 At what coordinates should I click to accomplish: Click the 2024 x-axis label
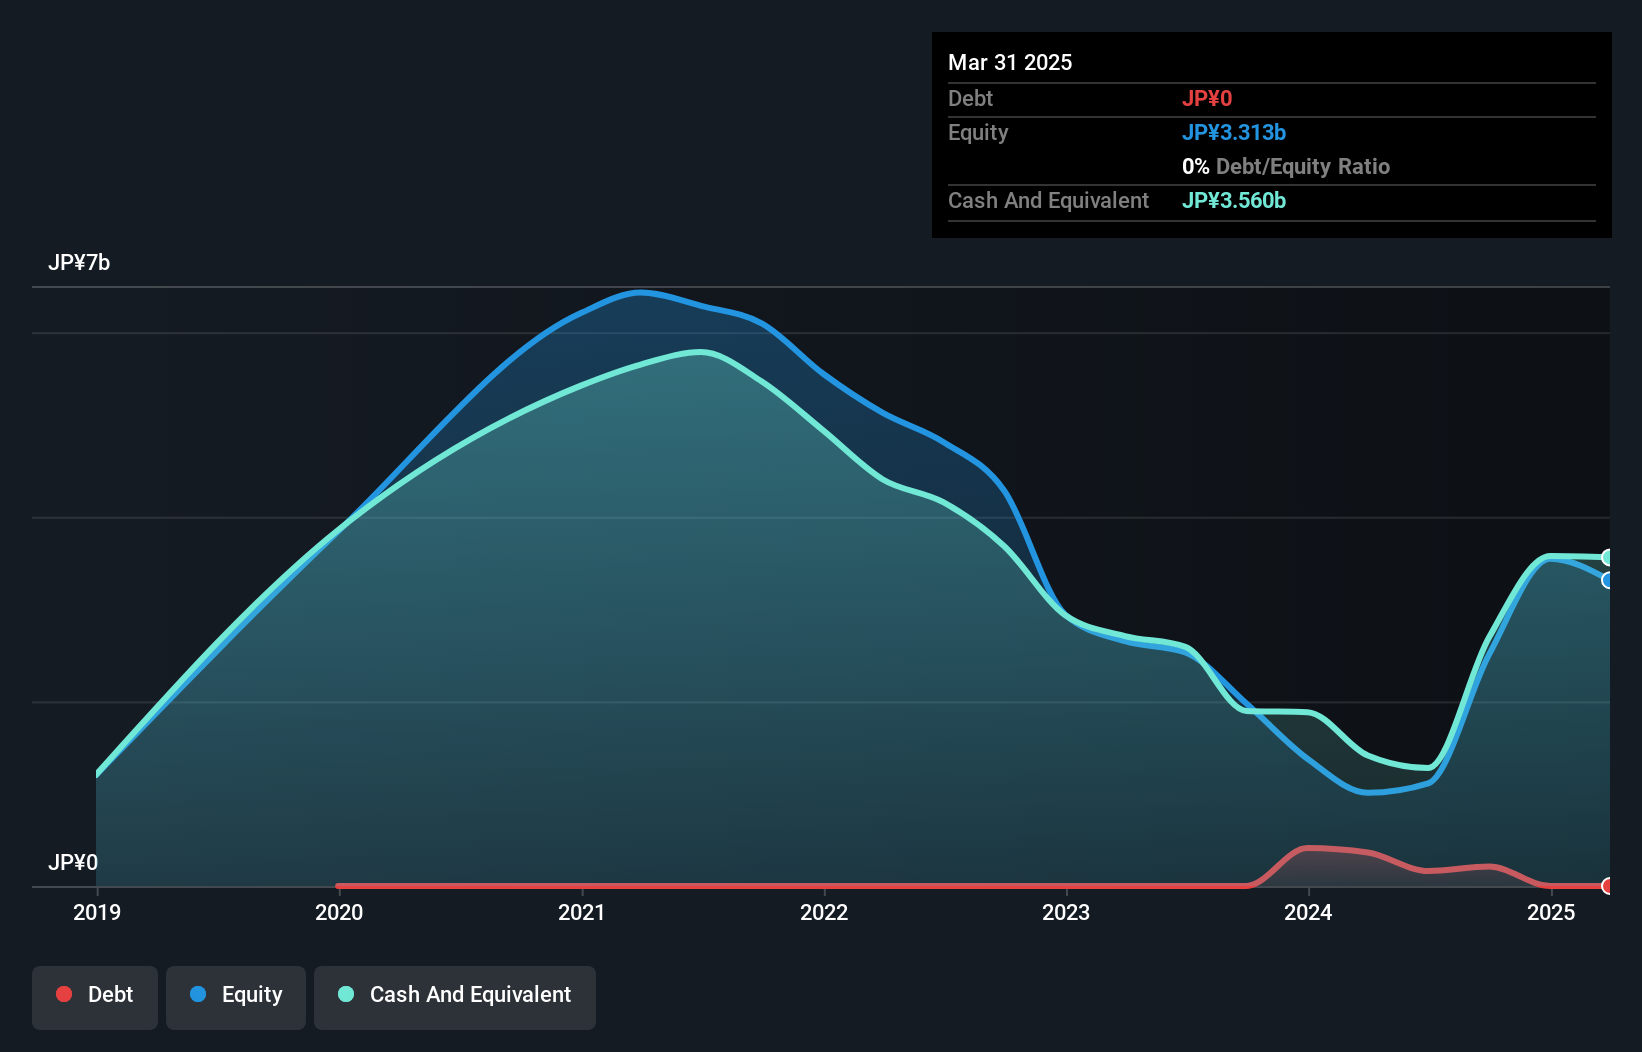click(x=1308, y=912)
